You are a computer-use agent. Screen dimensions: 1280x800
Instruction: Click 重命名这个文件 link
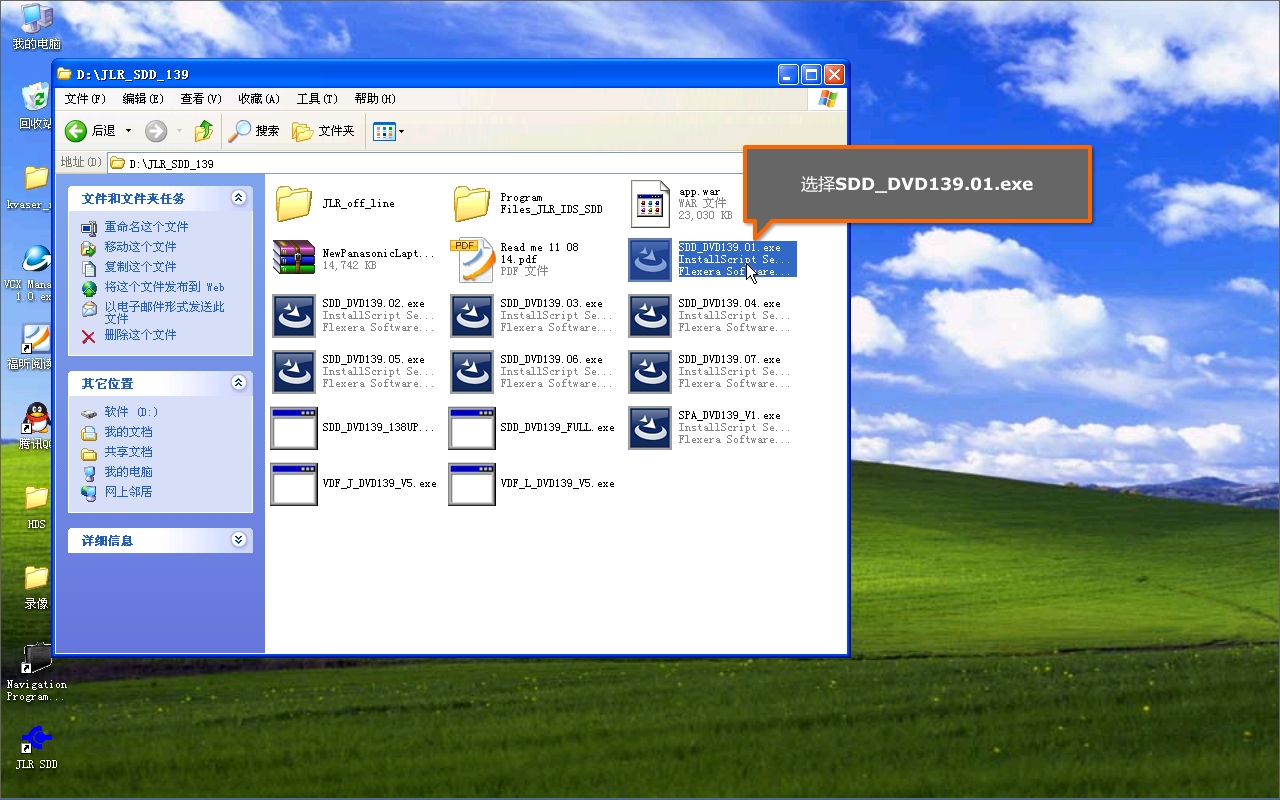click(146, 227)
